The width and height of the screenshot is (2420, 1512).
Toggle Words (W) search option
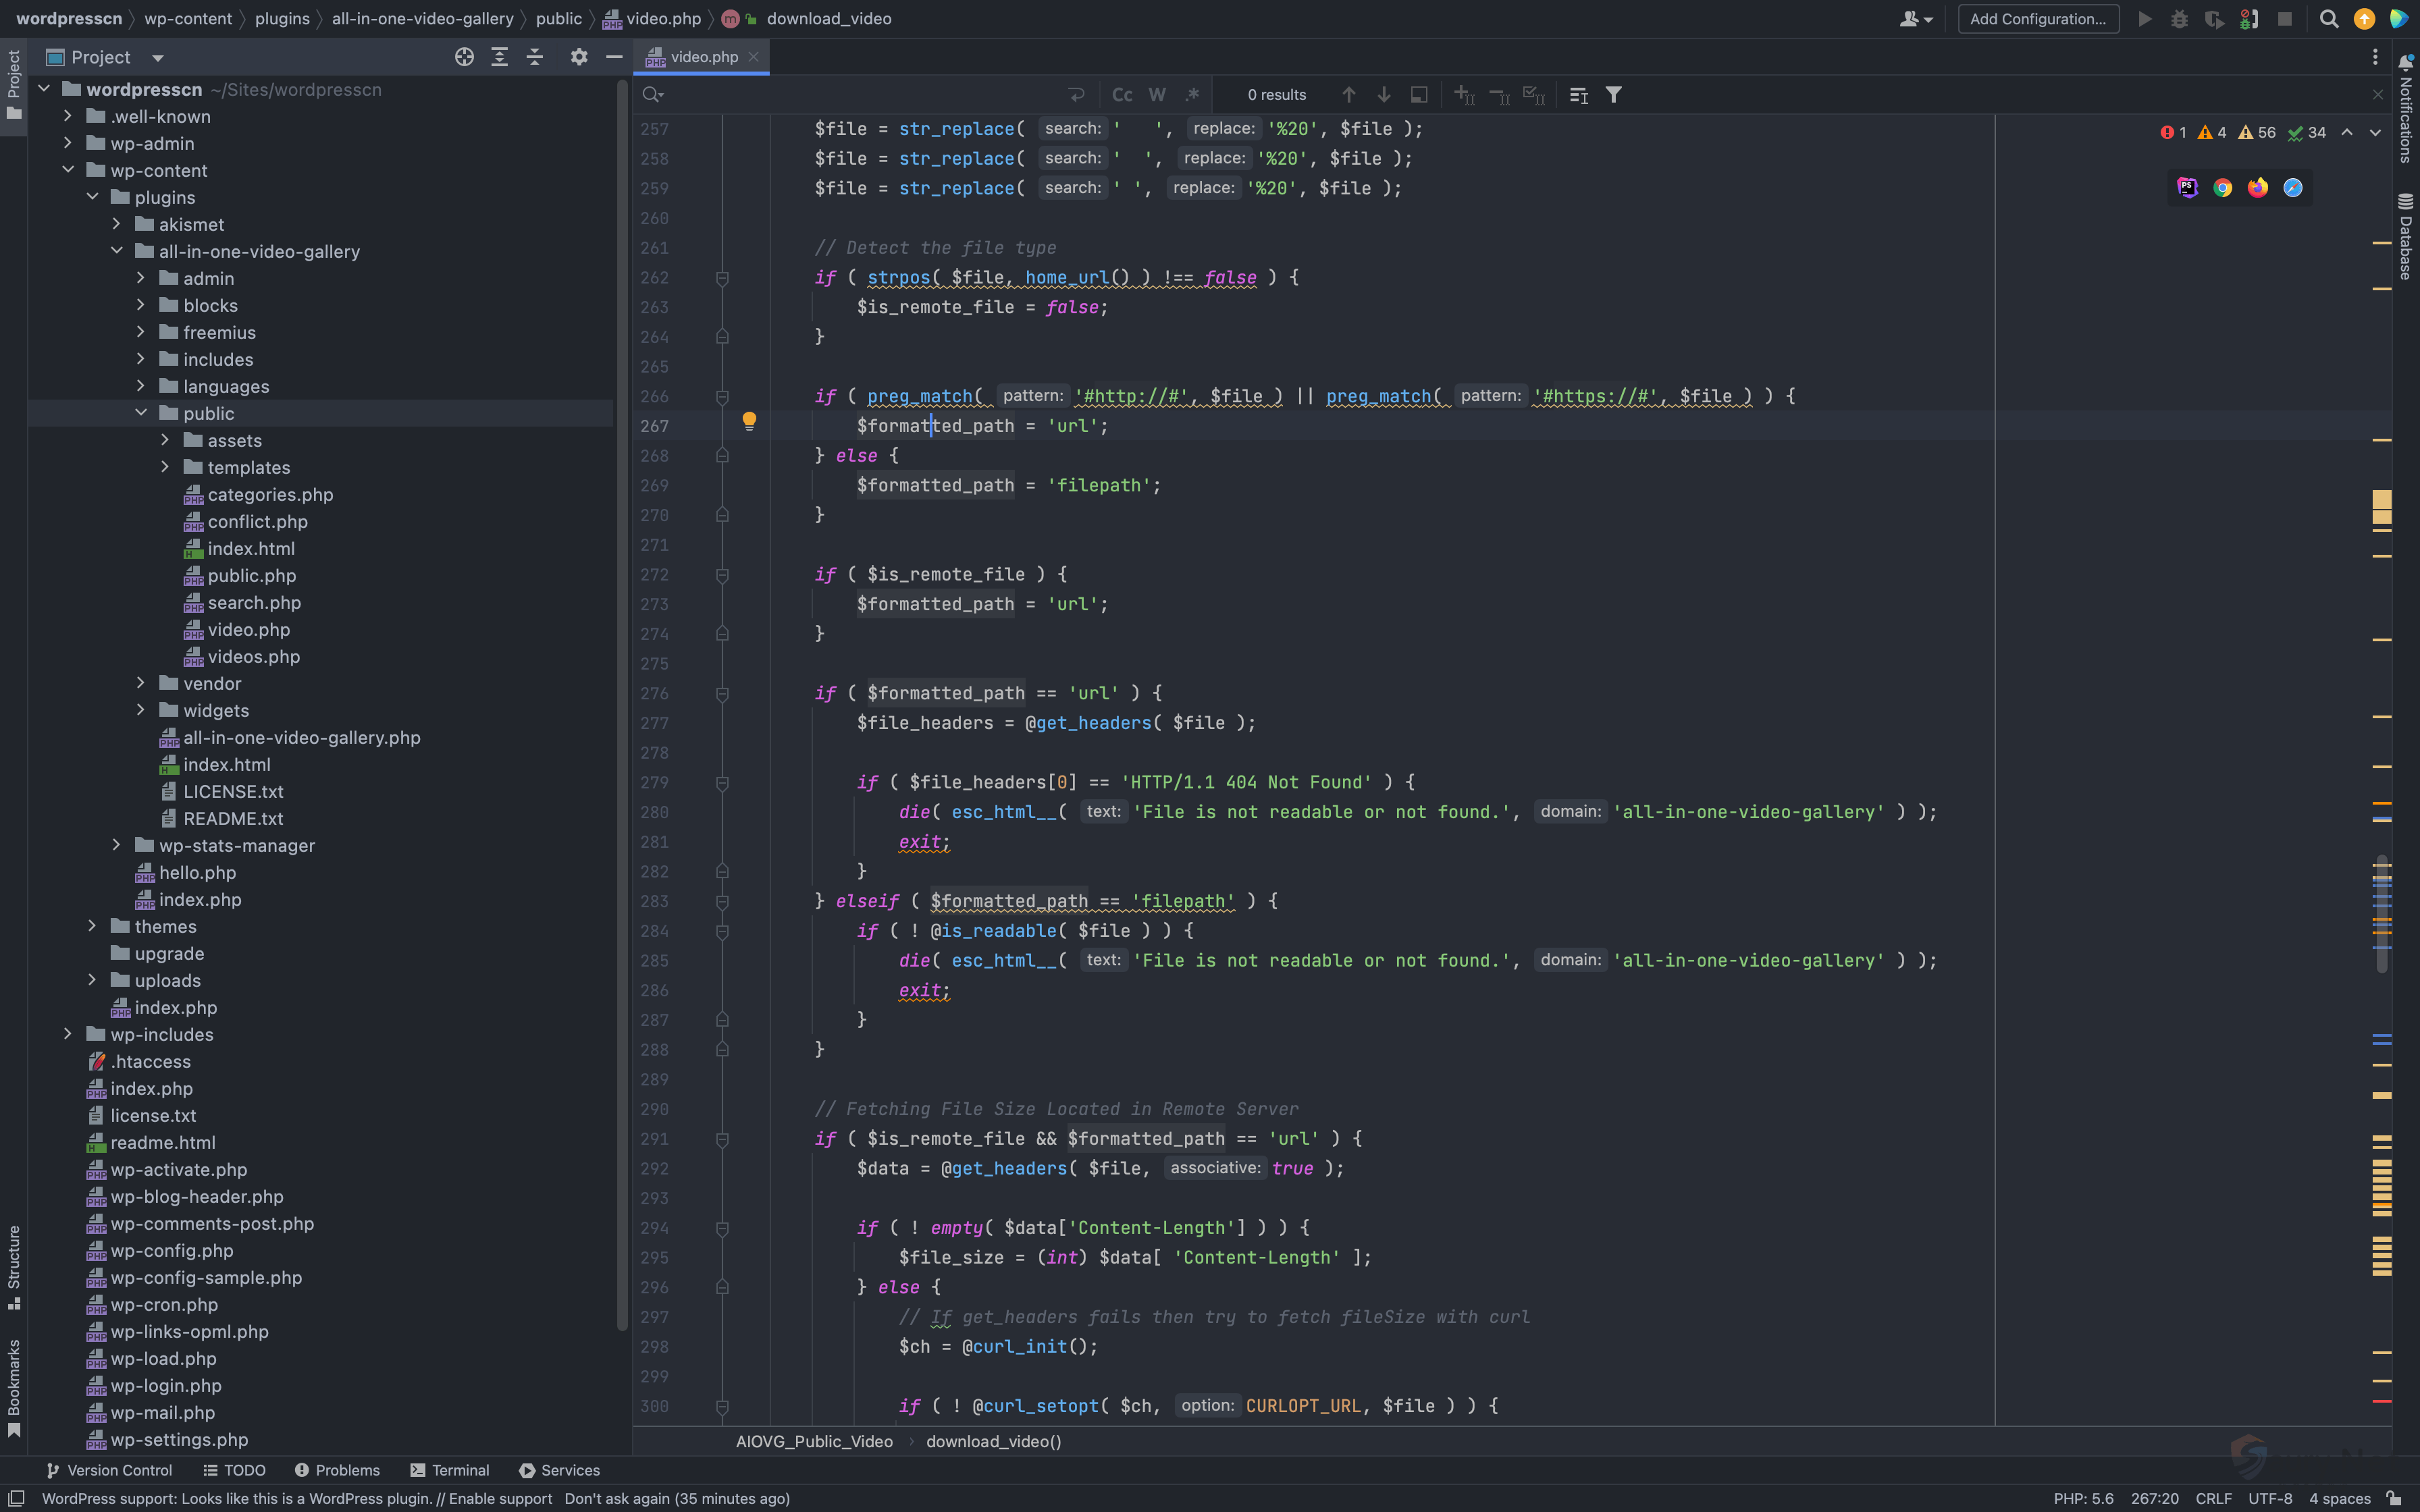pyautogui.click(x=1157, y=95)
